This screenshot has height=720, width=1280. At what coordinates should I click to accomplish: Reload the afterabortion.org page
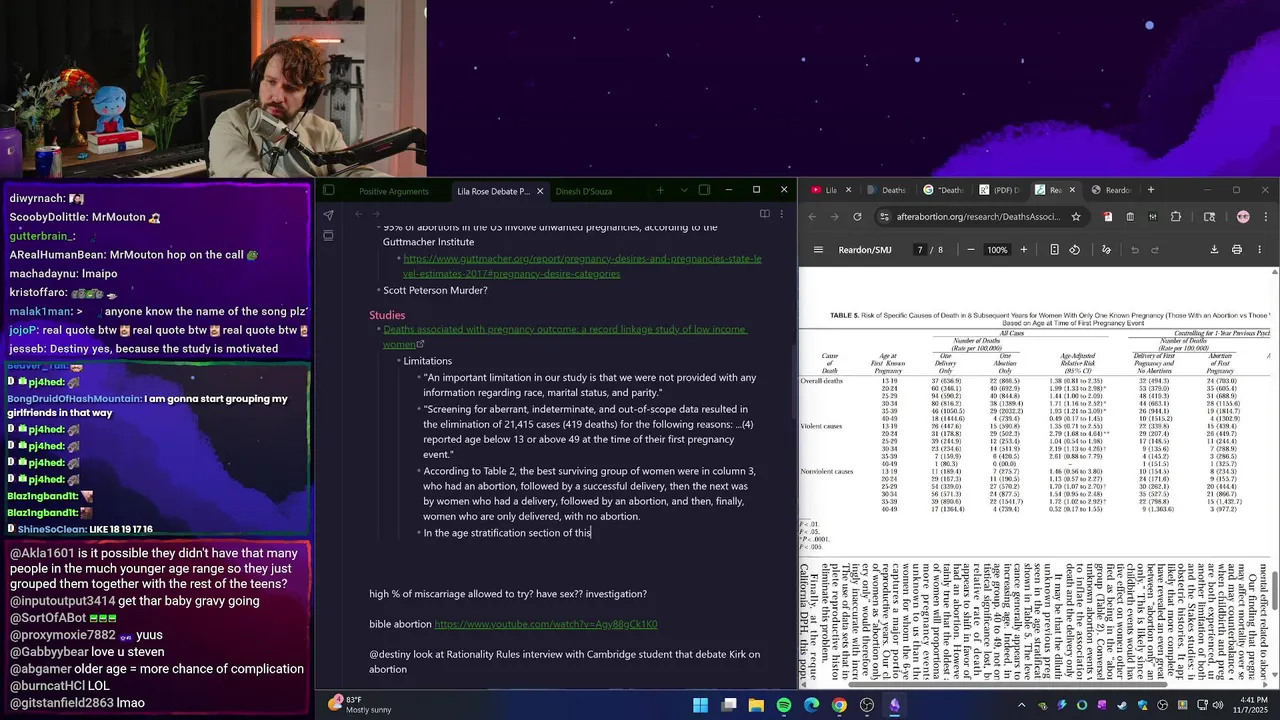[x=857, y=217]
